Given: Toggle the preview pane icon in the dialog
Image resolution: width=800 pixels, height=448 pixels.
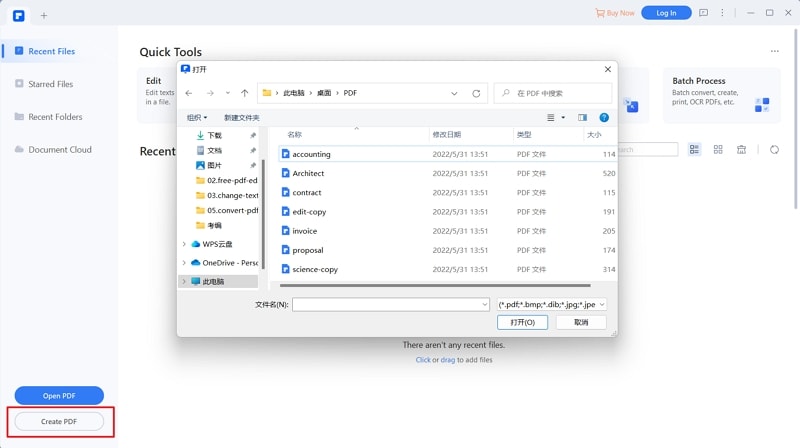Looking at the screenshot, I should coord(583,118).
